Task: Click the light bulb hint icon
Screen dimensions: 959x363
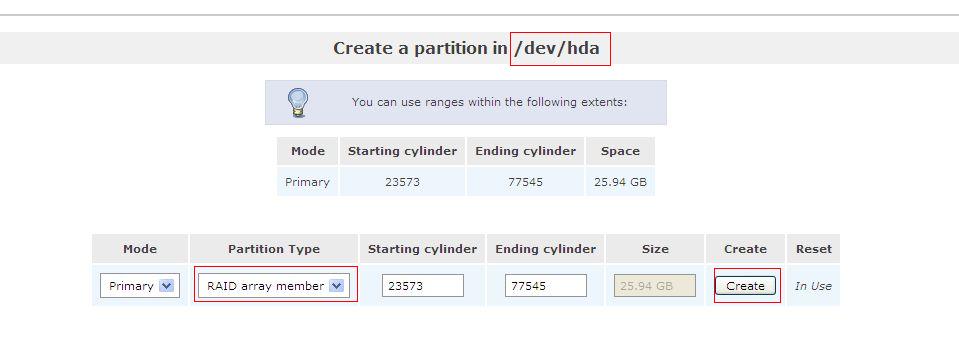Action: [298, 103]
